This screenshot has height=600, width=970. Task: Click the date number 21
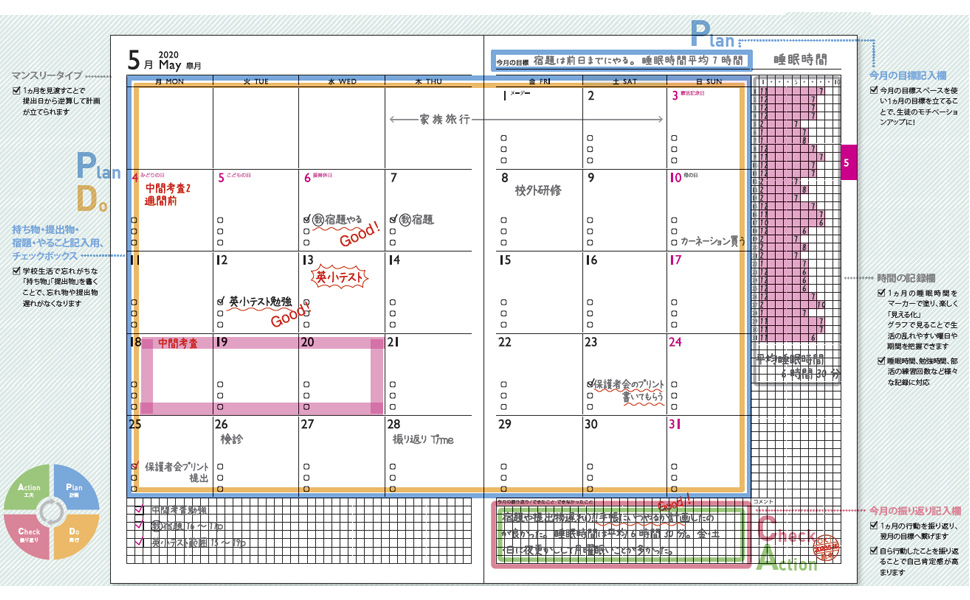click(x=393, y=342)
